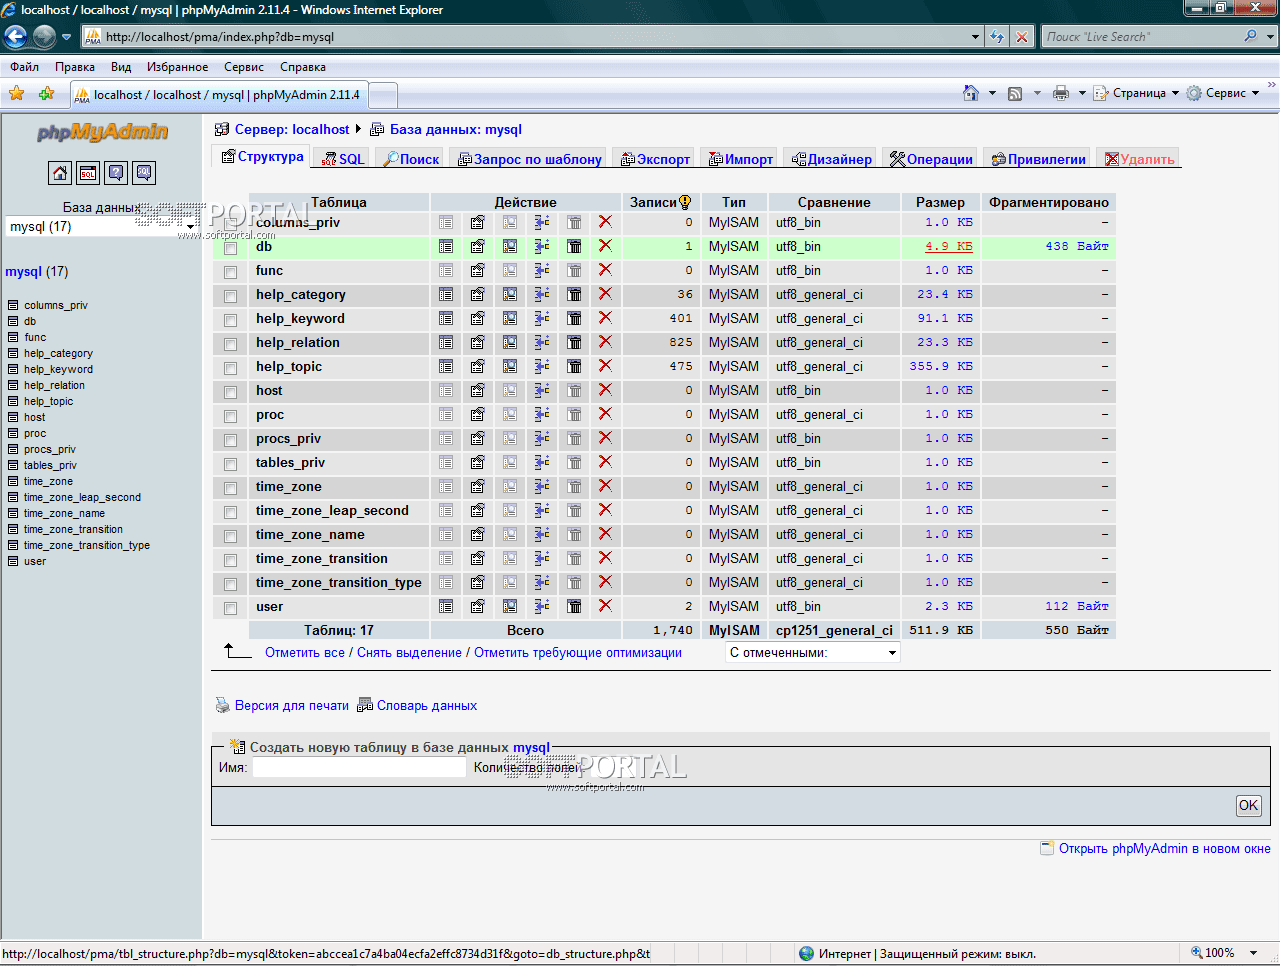The height and width of the screenshot is (966, 1280).
Task: Click the sidebar browse icon beside help_topic
Action: click(13, 401)
